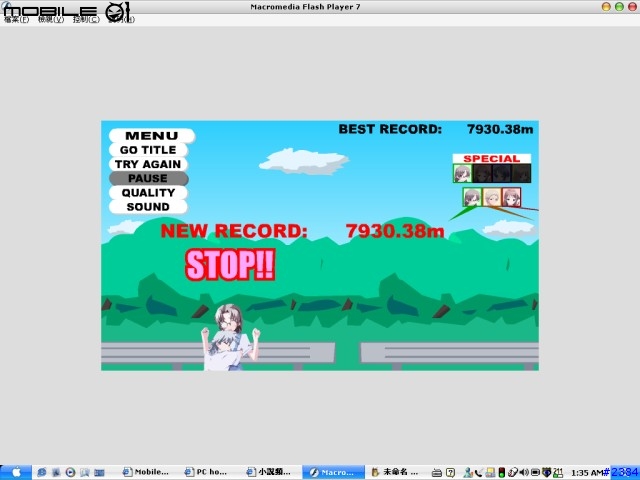Click the fourth darkened portrait under SPECIAL
640x480 pixels.
click(x=521, y=173)
